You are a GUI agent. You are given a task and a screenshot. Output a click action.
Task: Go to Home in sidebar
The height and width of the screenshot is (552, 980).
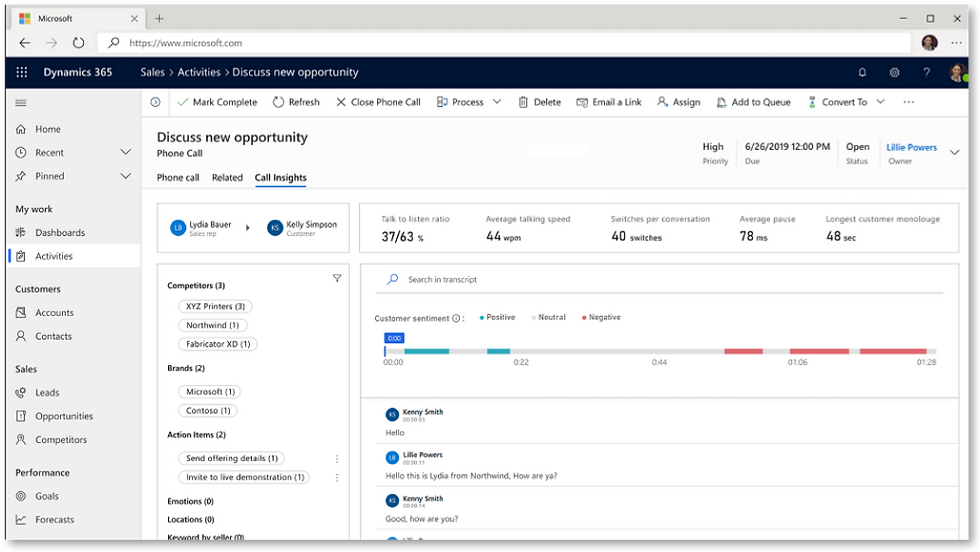click(x=48, y=129)
